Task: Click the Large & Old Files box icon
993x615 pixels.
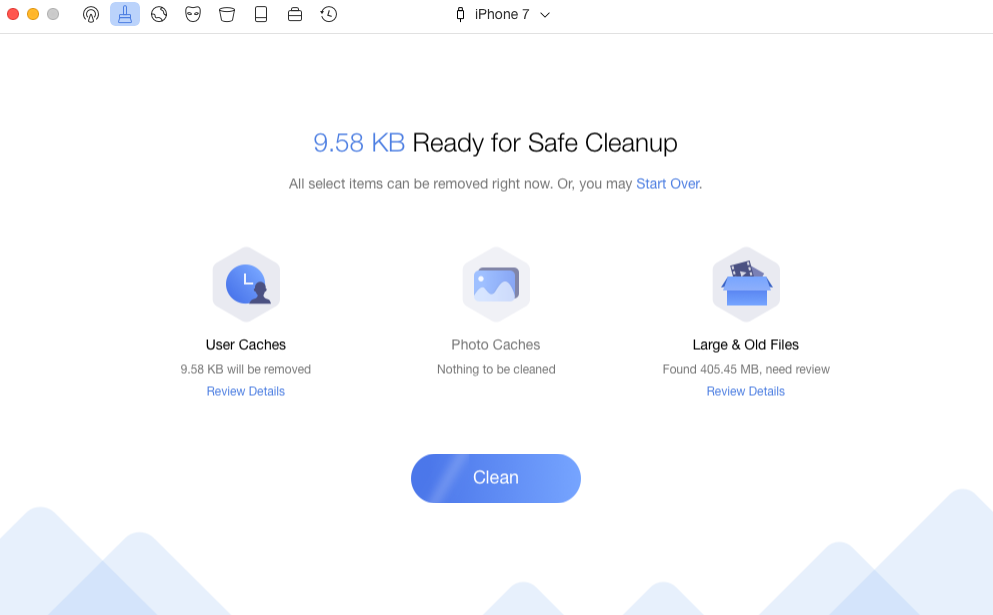Action: click(746, 284)
